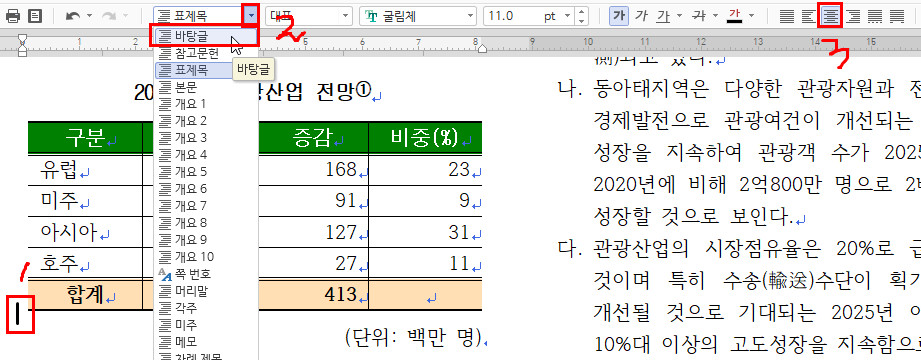Click the redo arrow icon
This screenshot has width=921, height=360.
[109, 16]
